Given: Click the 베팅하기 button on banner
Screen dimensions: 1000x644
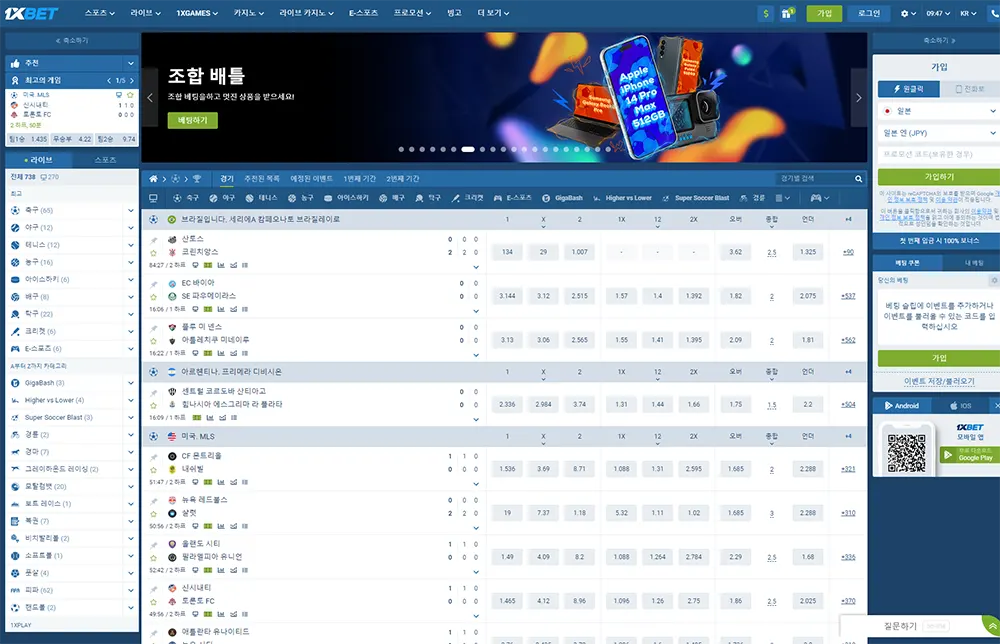Looking at the screenshot, I should click(193, 121).
